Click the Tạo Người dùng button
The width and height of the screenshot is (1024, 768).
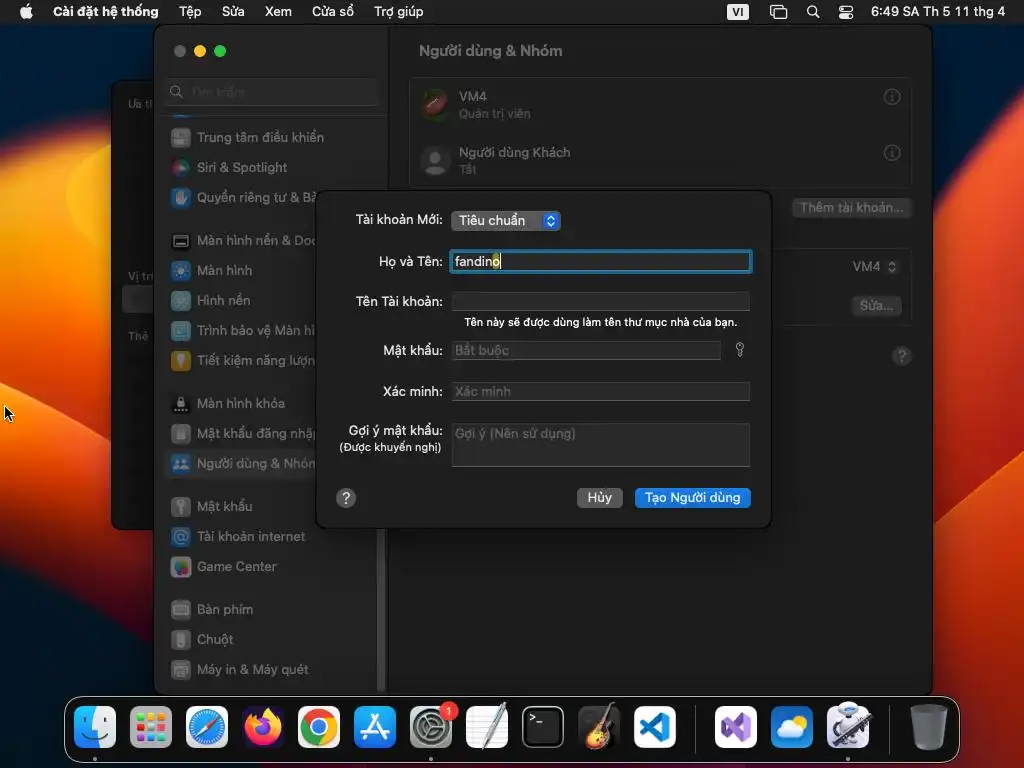(693, 498)
